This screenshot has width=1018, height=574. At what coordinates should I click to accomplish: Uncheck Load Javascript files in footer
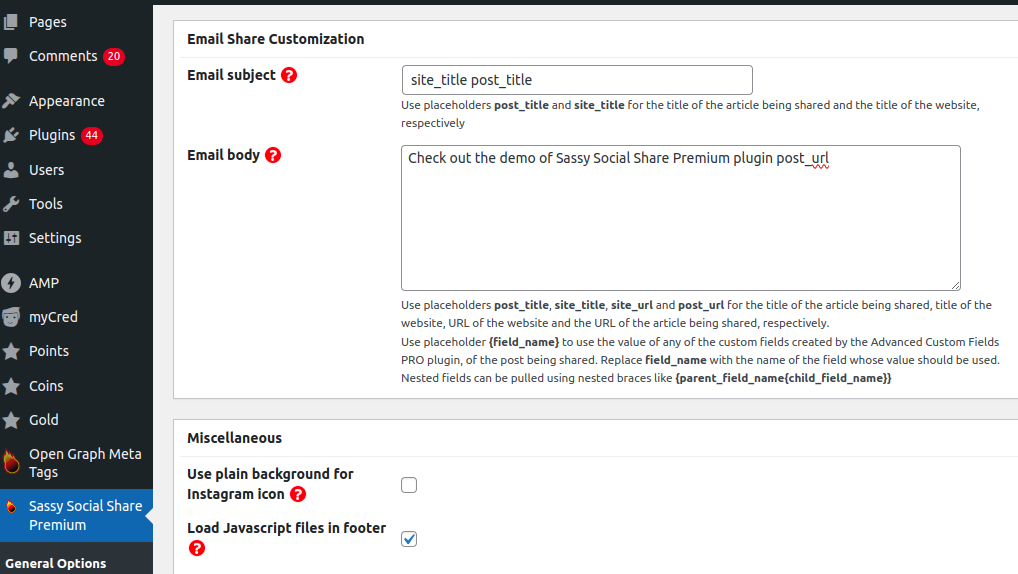(x=409, y=539)
